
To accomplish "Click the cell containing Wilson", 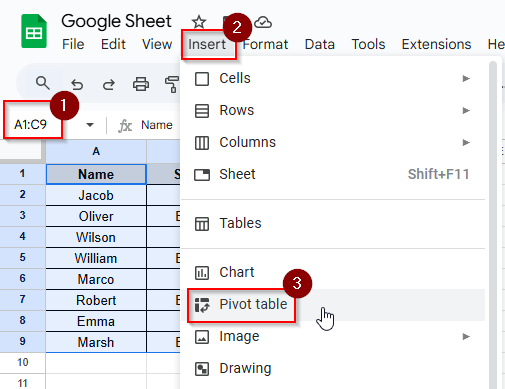I will point(96,237).
